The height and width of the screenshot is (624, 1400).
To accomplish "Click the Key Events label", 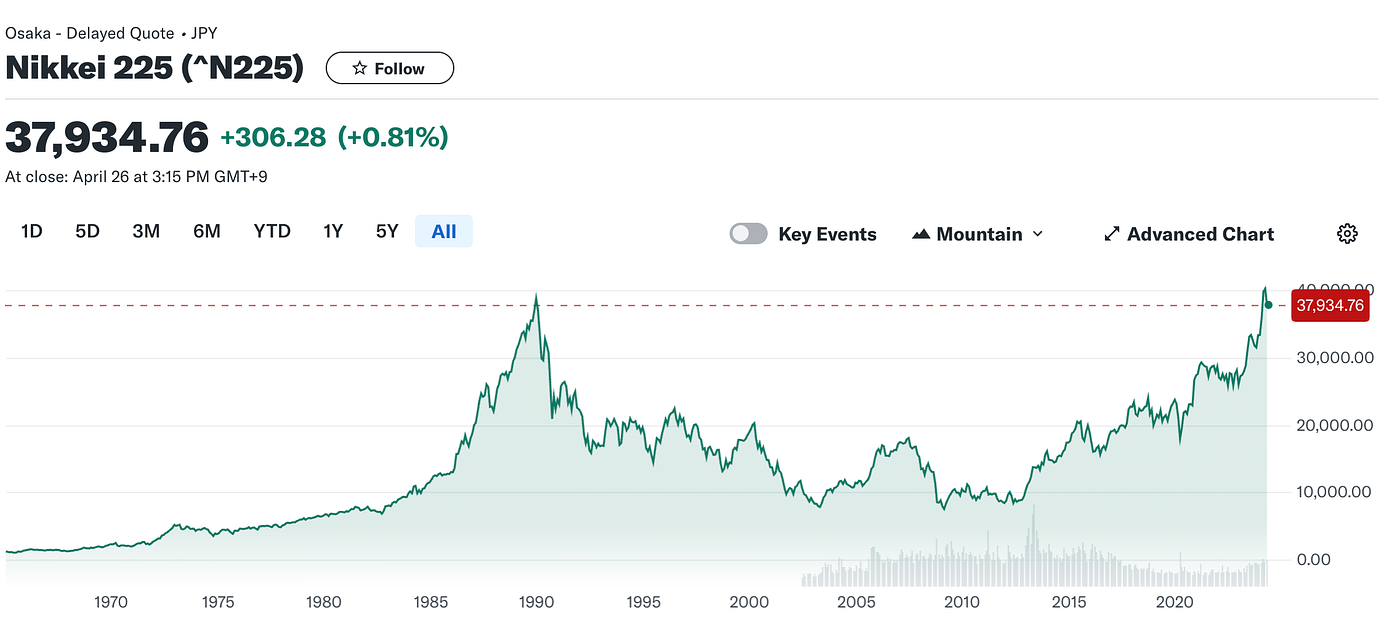I will pyautogui.click(x=827, y=234).
